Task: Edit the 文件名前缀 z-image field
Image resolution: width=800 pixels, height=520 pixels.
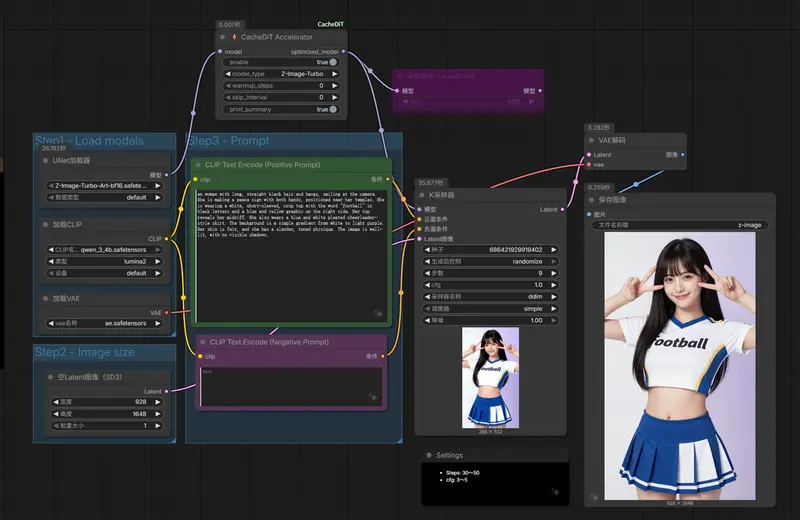Action: 680,225
